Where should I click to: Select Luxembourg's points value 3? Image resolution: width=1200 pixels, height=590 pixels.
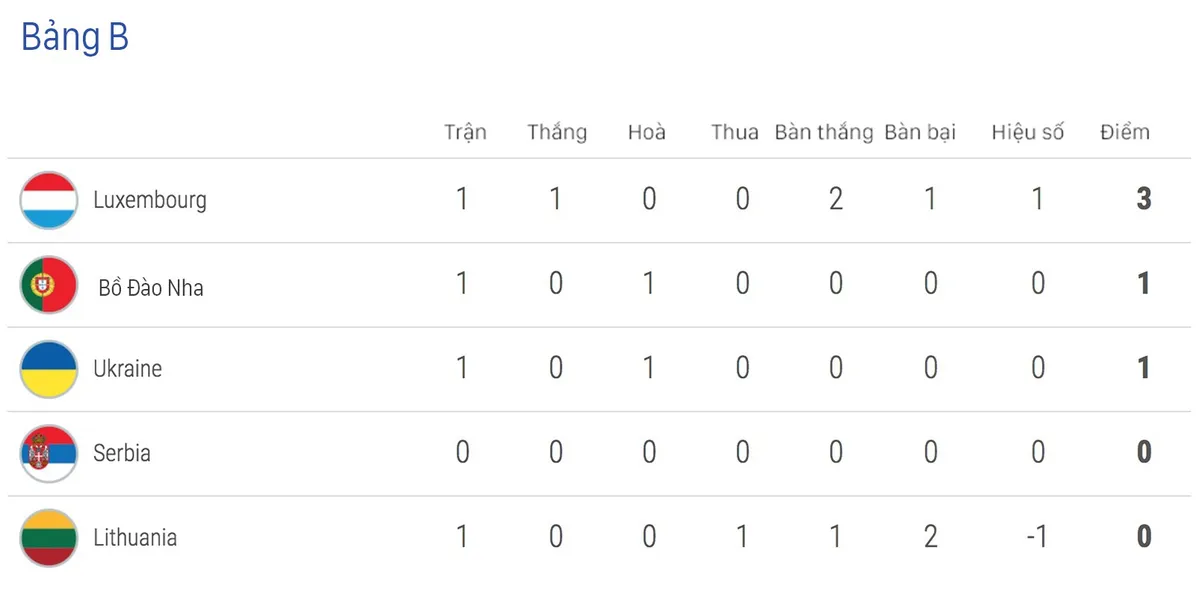coord(1144,199)
